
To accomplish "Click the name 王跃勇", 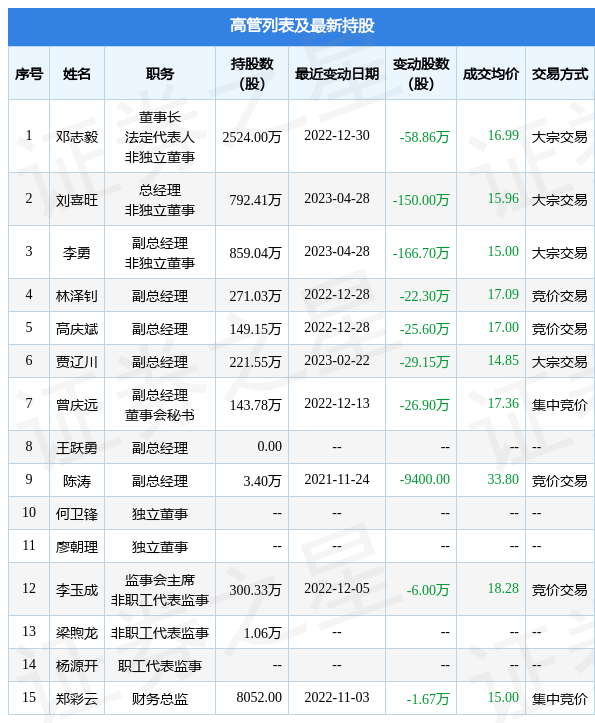I will click(77, 448).
